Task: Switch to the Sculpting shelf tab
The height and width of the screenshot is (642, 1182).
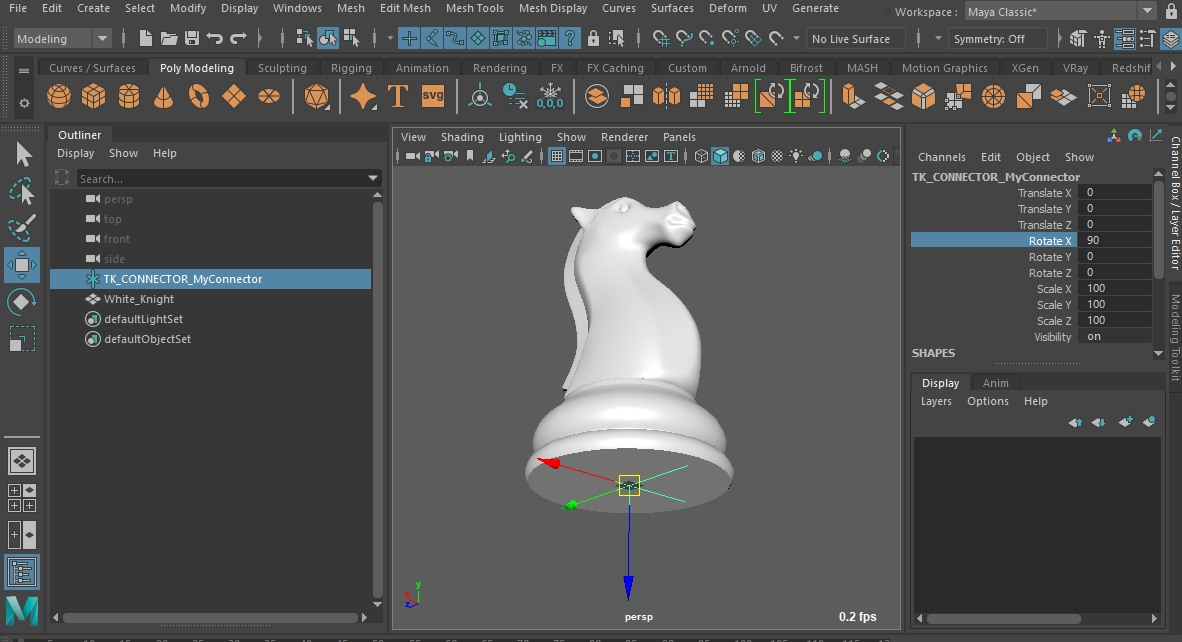Action: click(282, 68)
